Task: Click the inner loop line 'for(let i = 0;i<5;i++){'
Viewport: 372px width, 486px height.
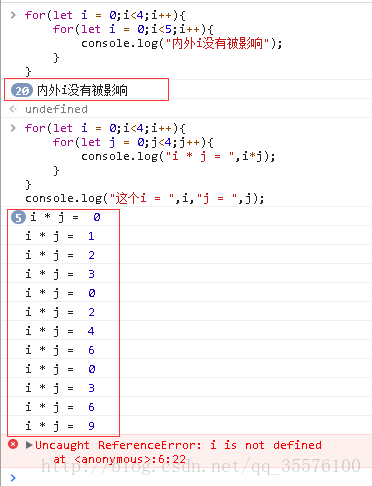Action: (133, 29)
